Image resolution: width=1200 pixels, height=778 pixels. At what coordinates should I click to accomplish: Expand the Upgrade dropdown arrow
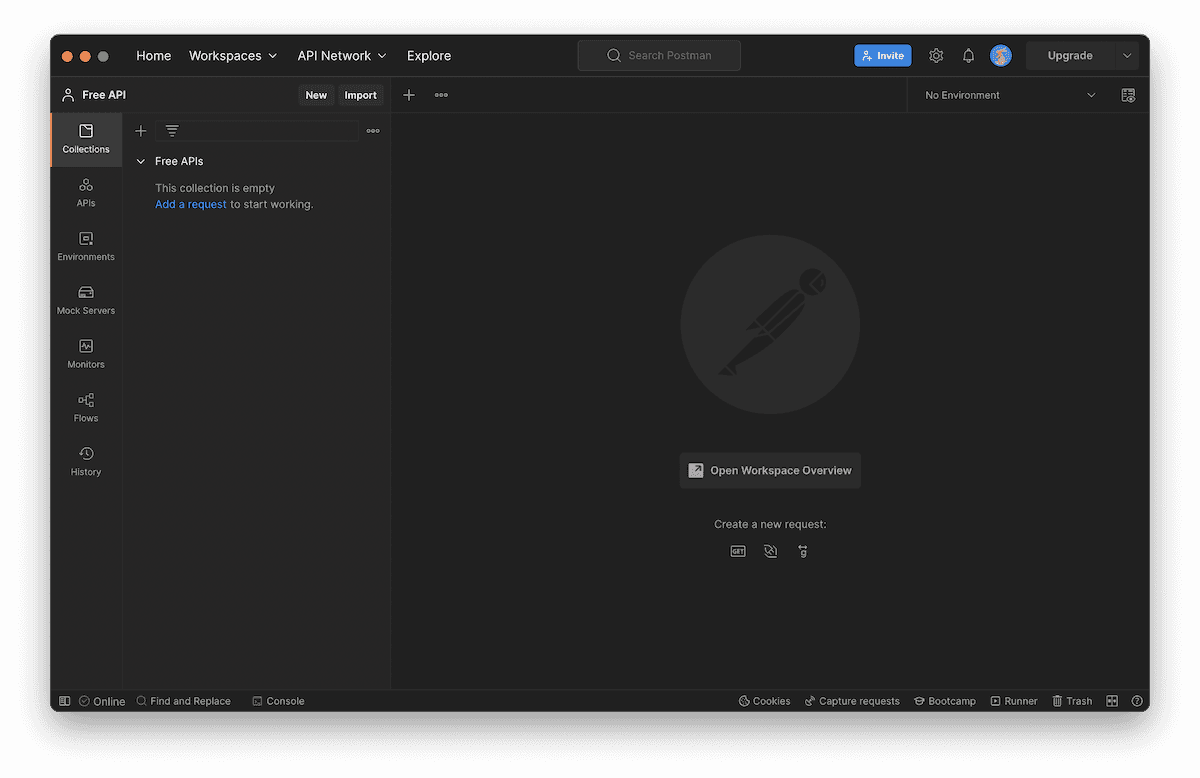1127,56
